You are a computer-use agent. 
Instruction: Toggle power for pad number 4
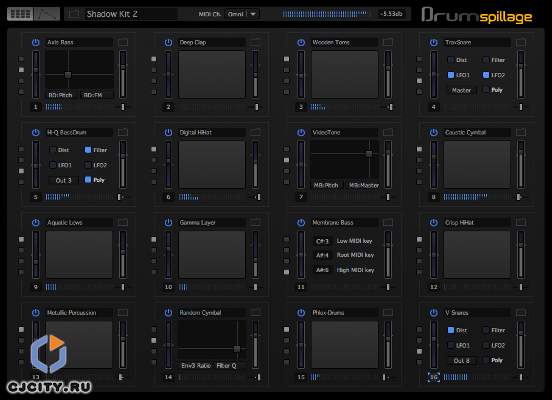click(434, 42)
